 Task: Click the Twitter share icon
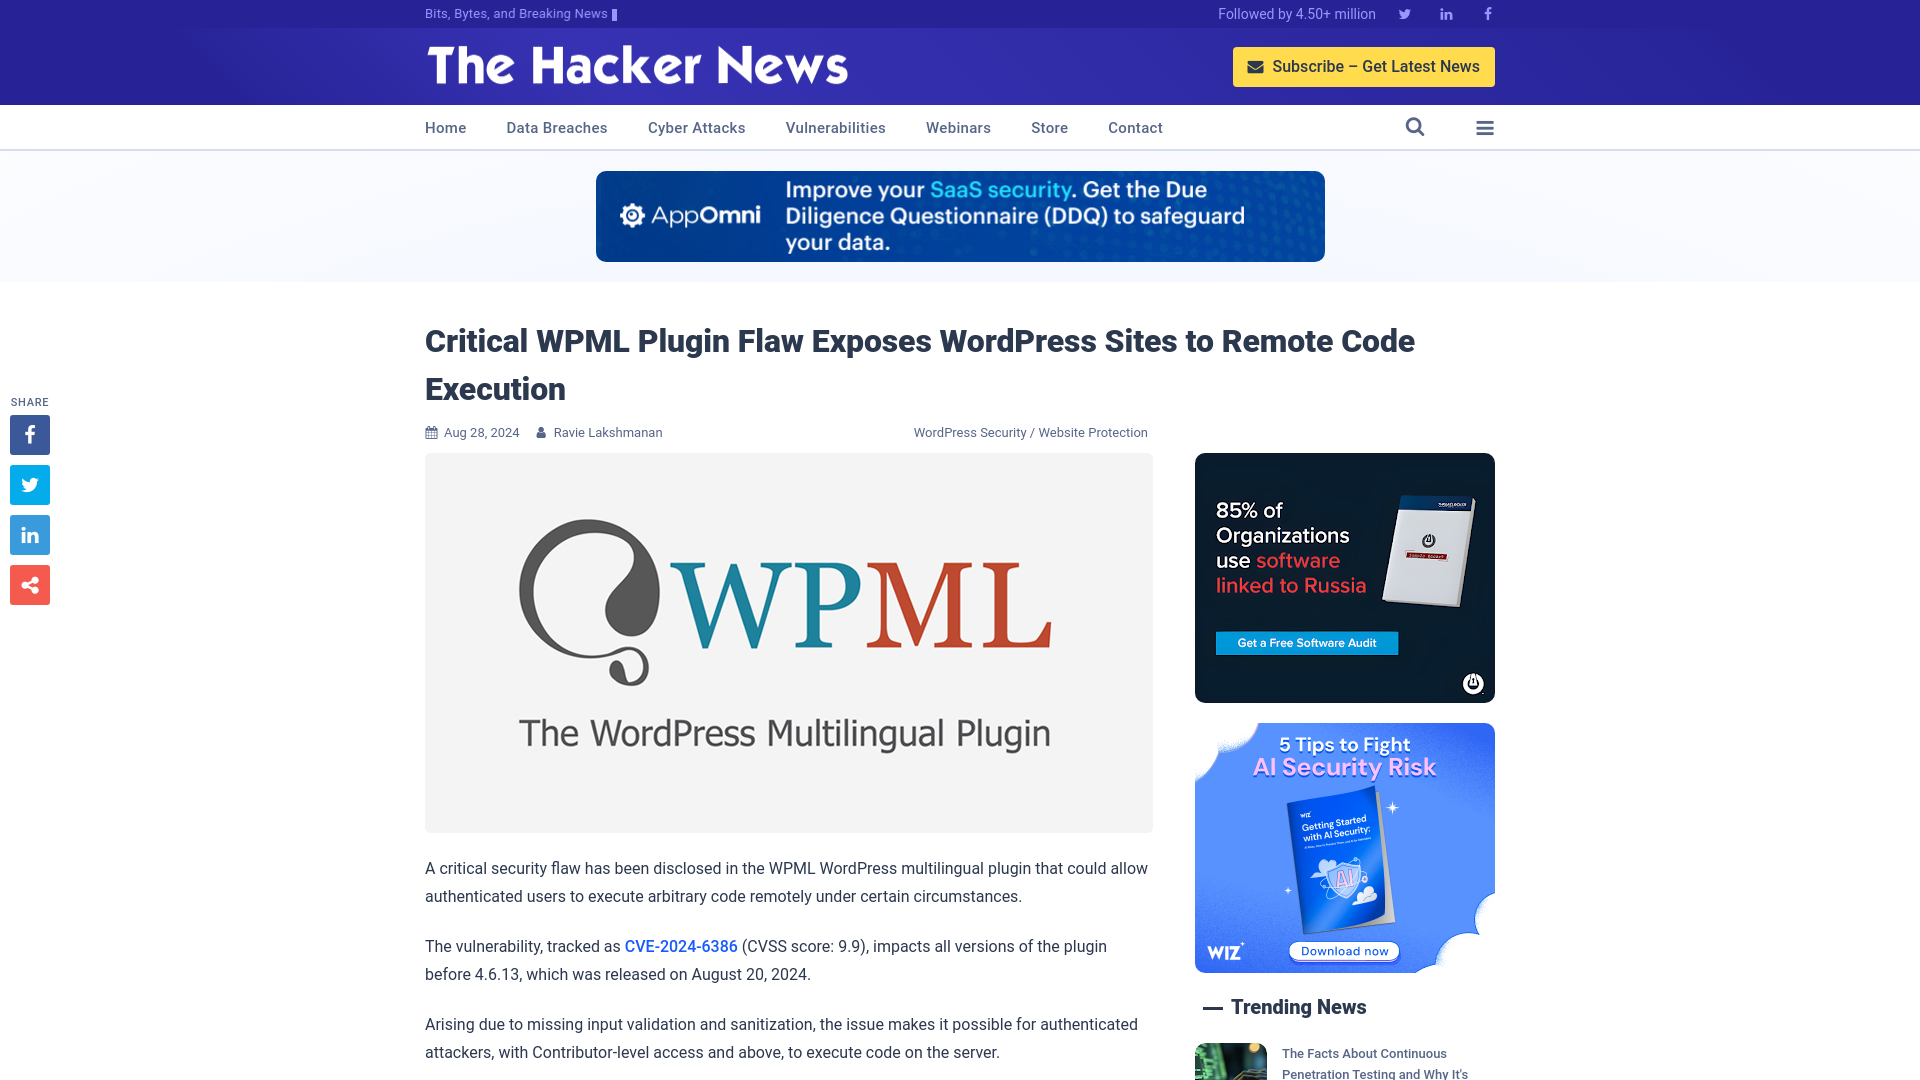click(29, 485)
